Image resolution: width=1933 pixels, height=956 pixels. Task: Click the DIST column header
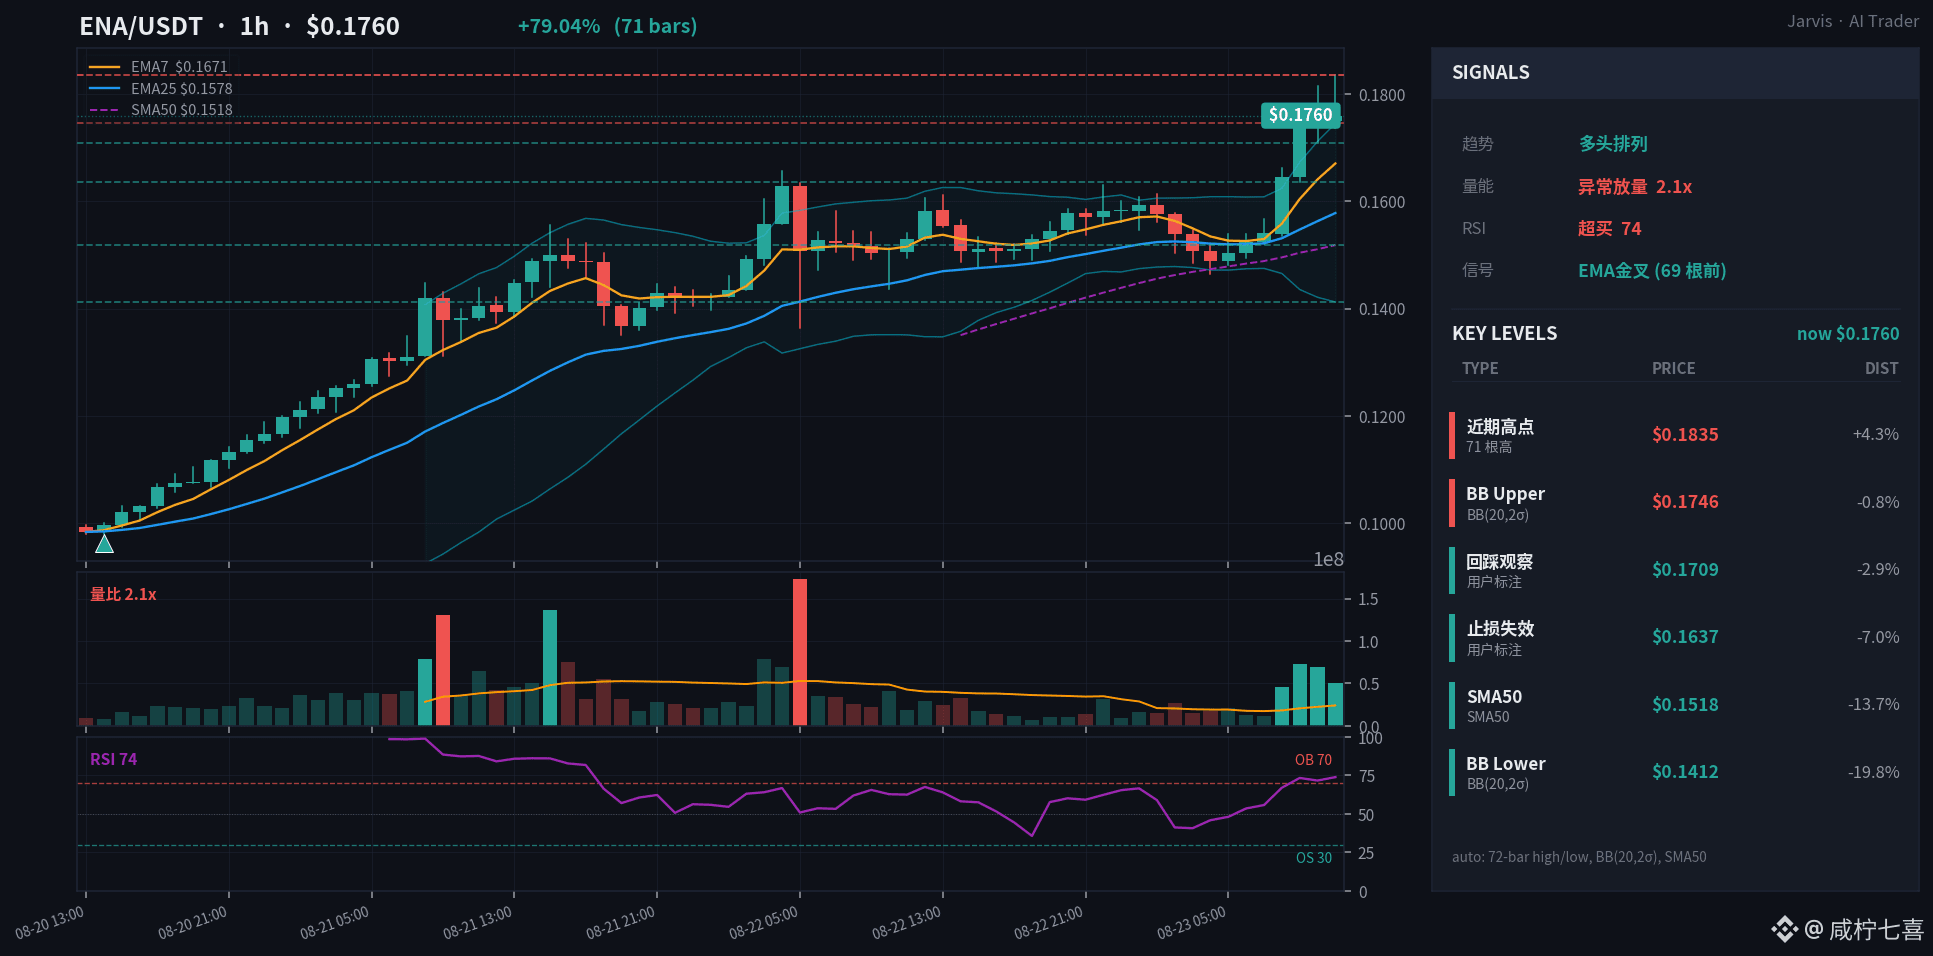(1882, 368)
